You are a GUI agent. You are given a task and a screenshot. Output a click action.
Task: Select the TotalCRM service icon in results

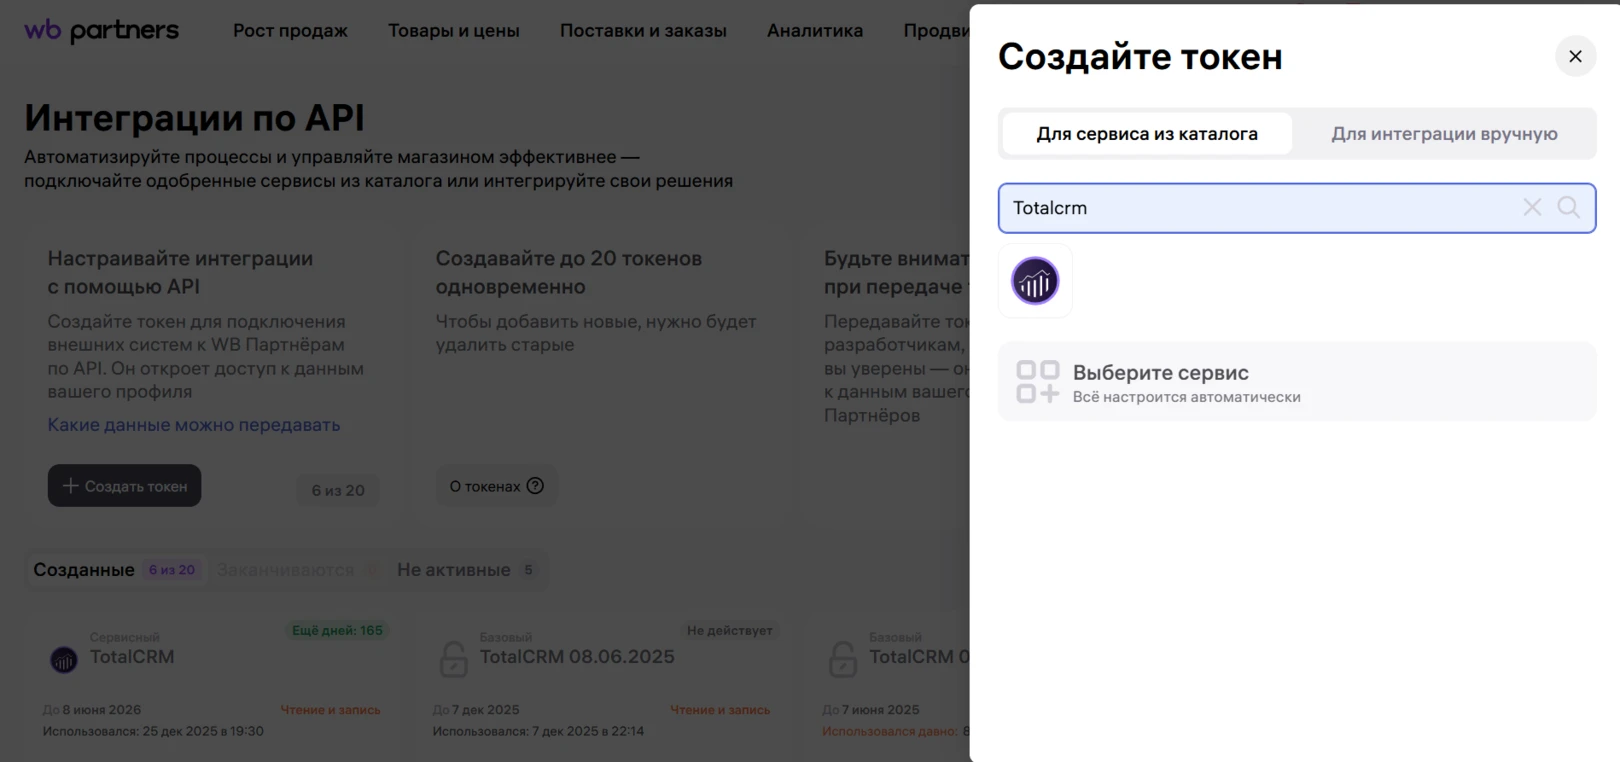click(x=1035, y=281)
